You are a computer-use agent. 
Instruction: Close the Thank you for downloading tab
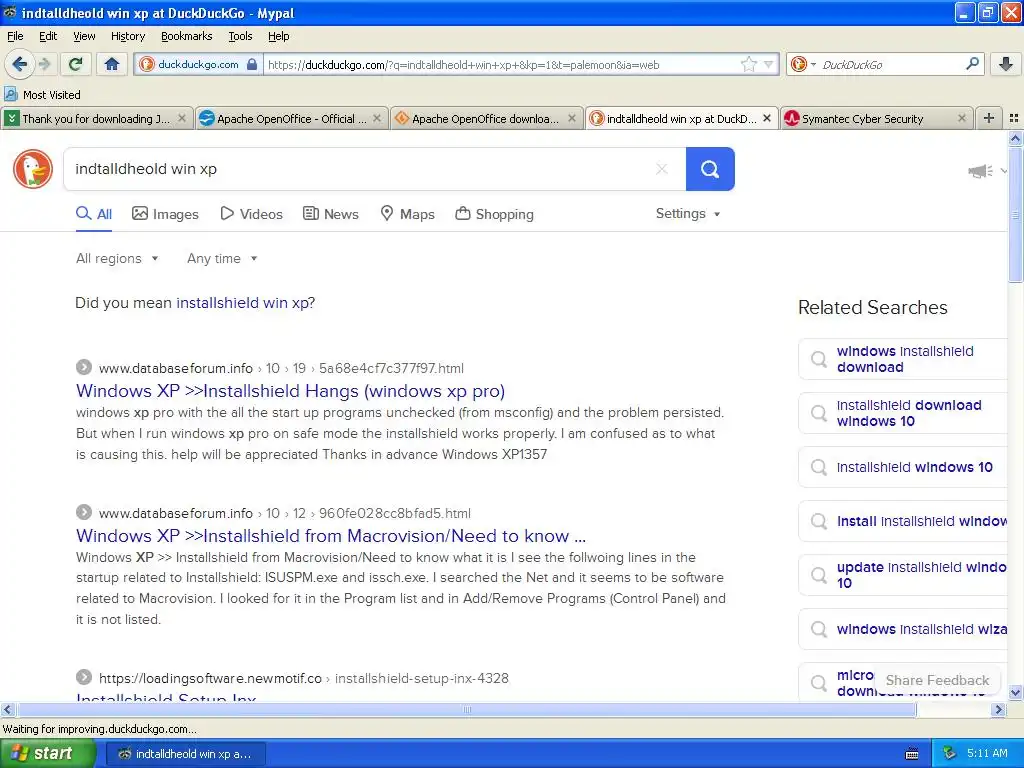pos(182,118)
